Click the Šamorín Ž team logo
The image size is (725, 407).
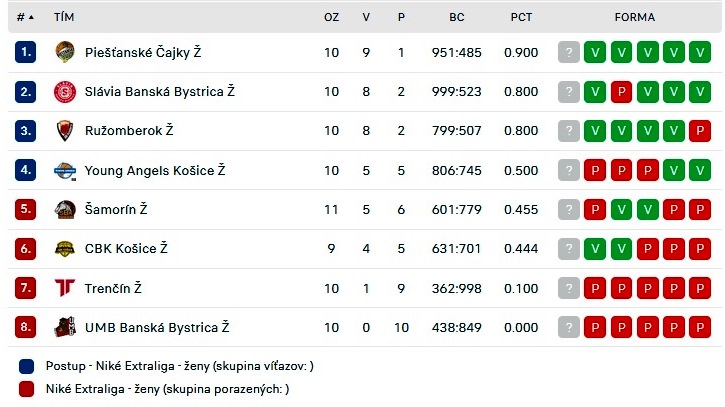[x=65, y=210]
